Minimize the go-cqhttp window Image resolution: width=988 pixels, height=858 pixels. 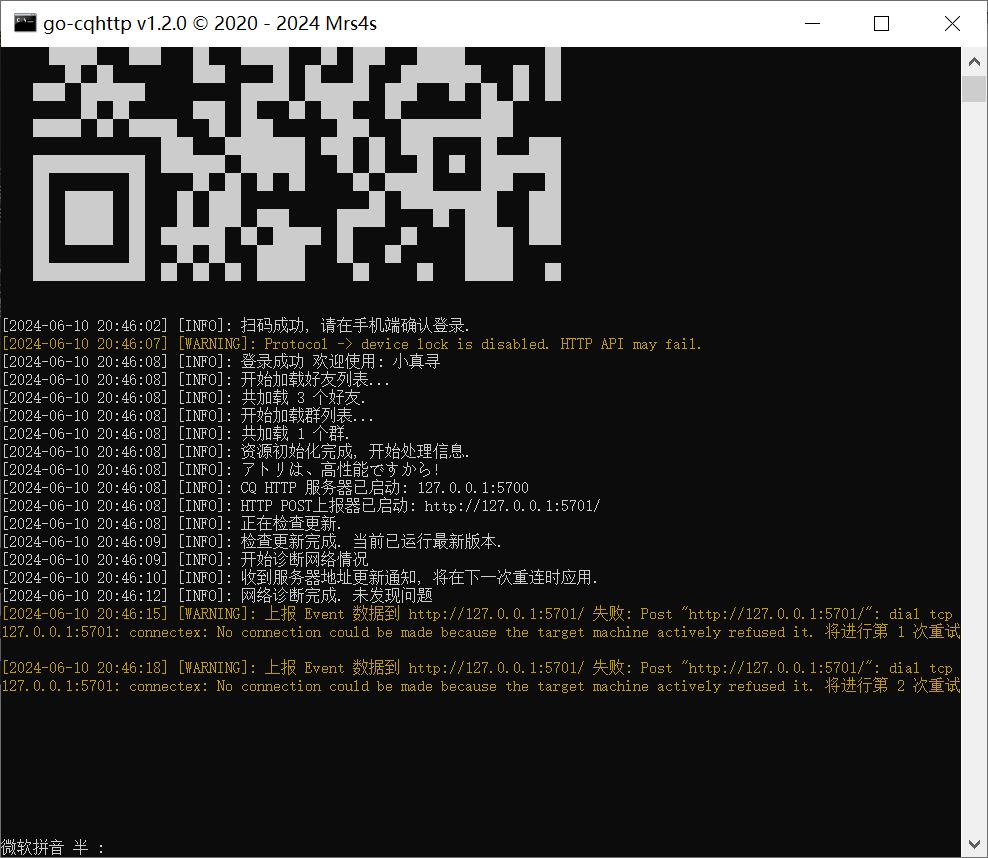click(x=813, y=23)
